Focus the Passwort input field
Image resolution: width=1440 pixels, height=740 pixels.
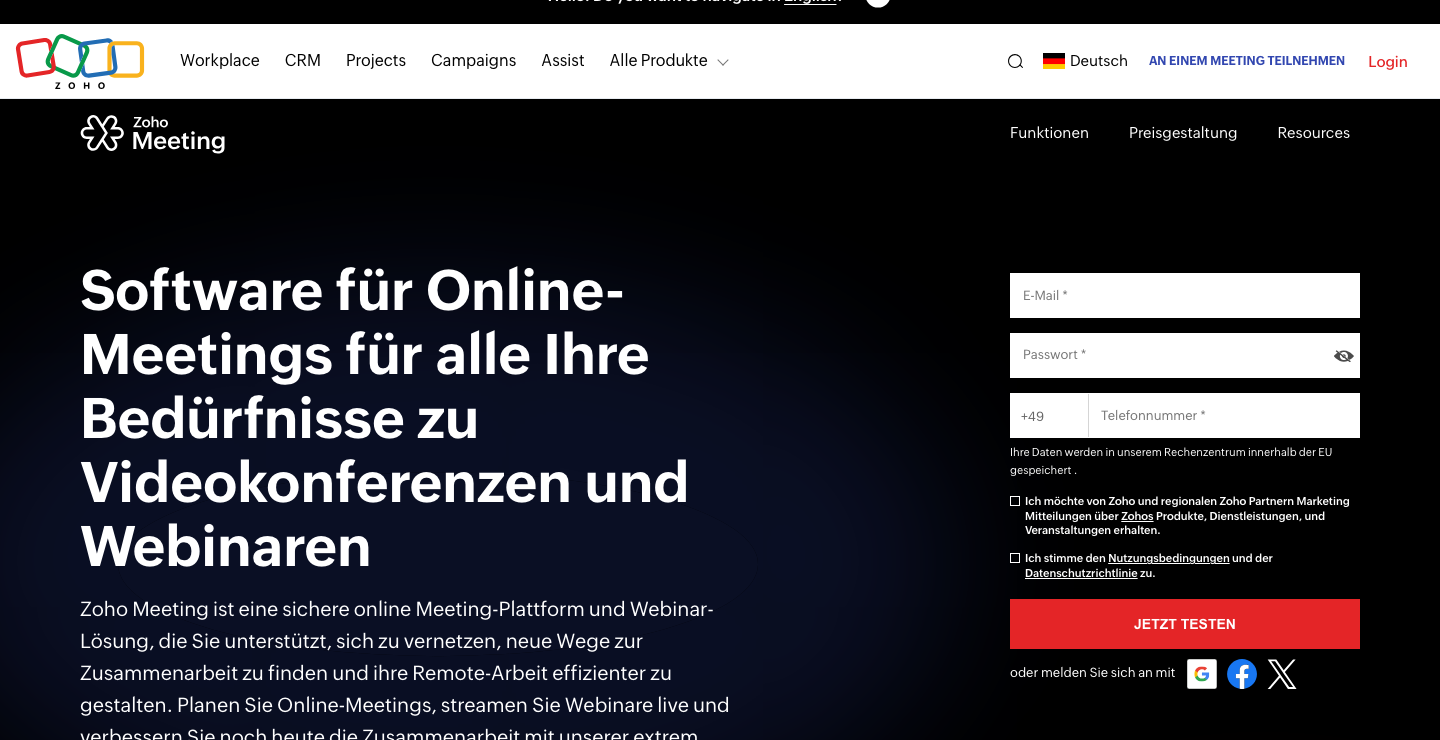[x=1185, y=356]
